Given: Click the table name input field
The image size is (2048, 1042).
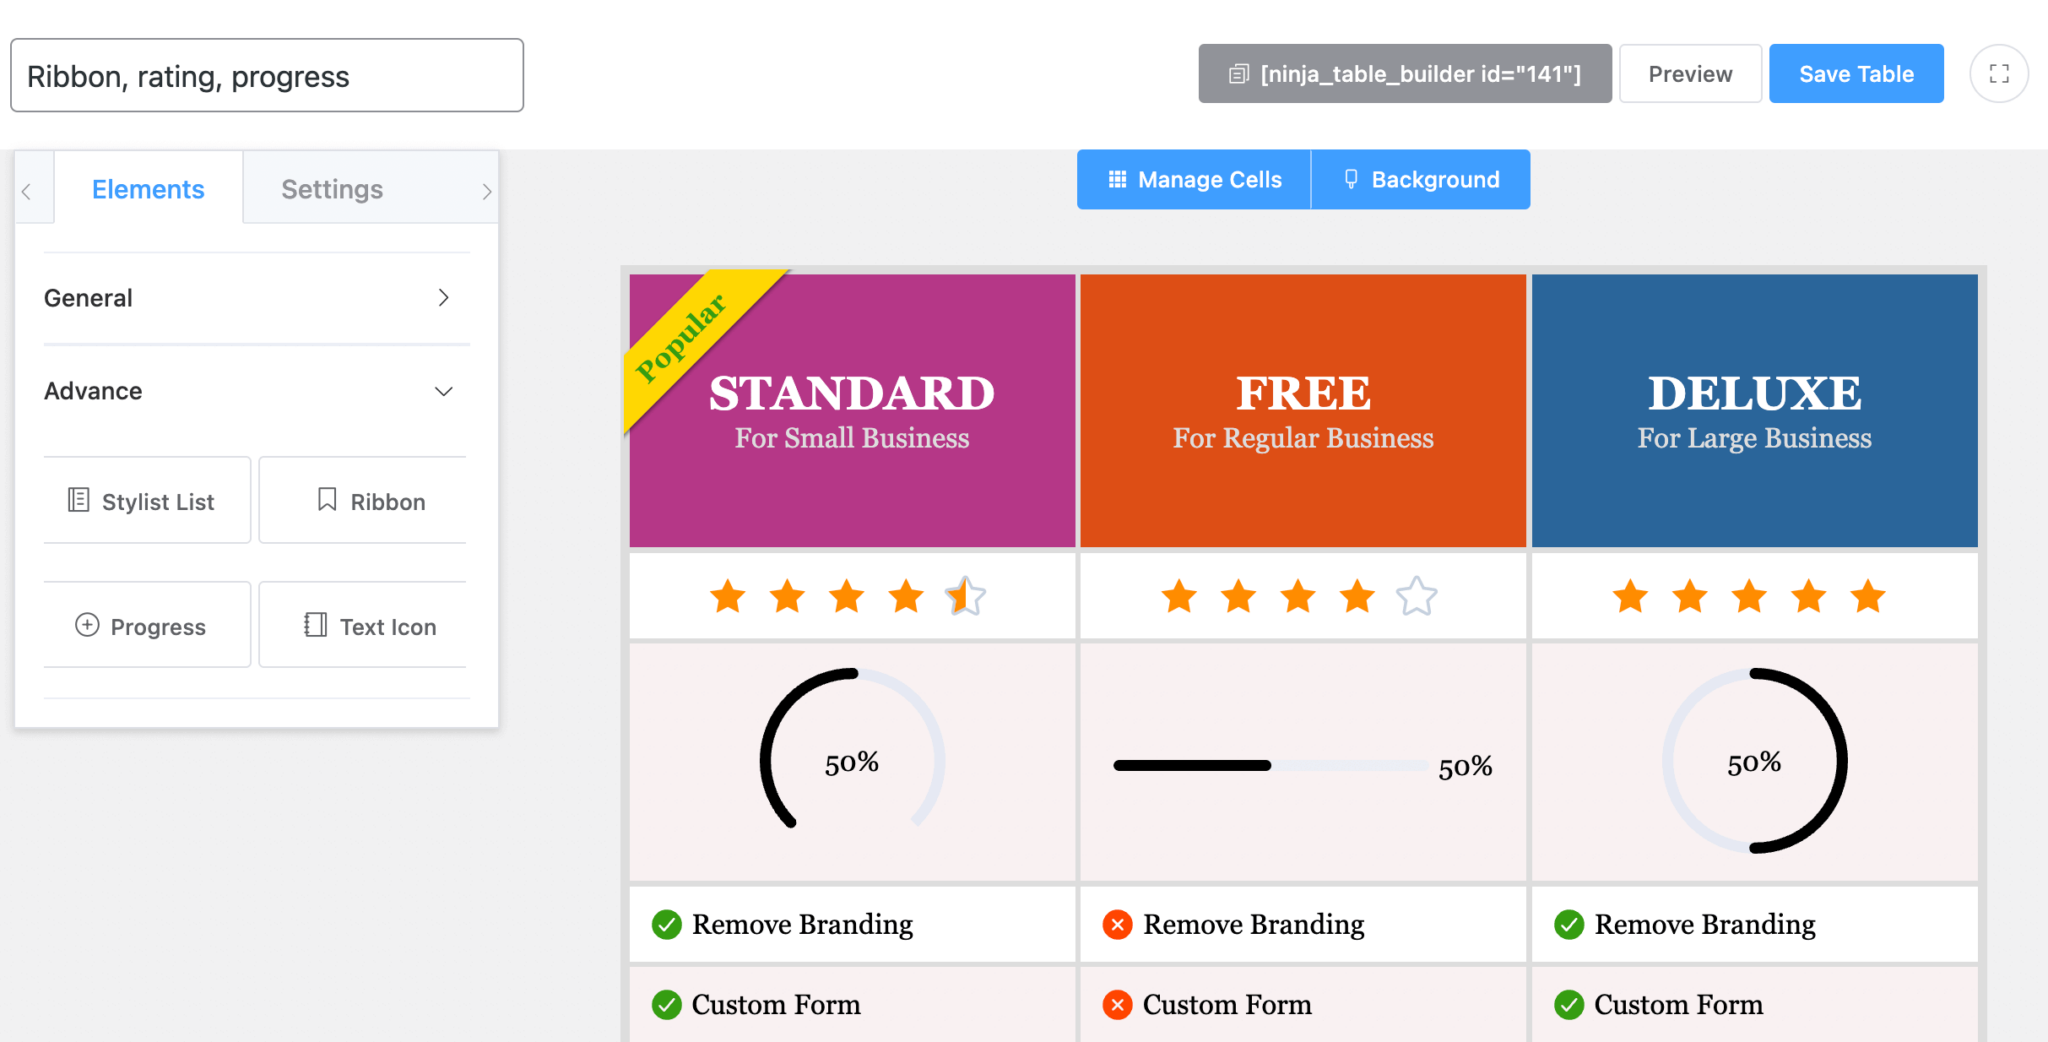Looking at the screenshot, I should pos(267,76).
